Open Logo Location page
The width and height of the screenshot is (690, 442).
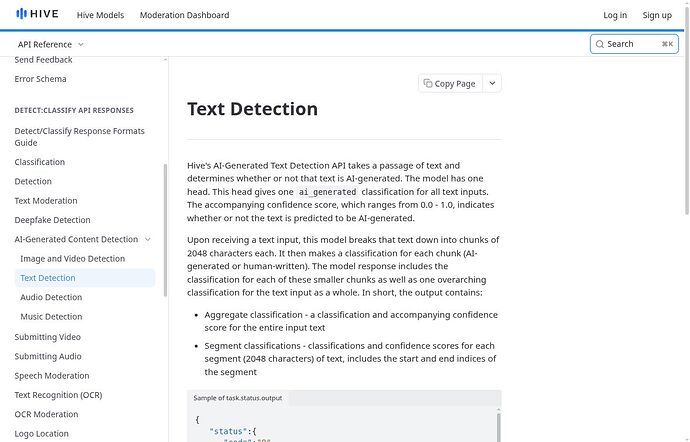(x=41, y=434)
